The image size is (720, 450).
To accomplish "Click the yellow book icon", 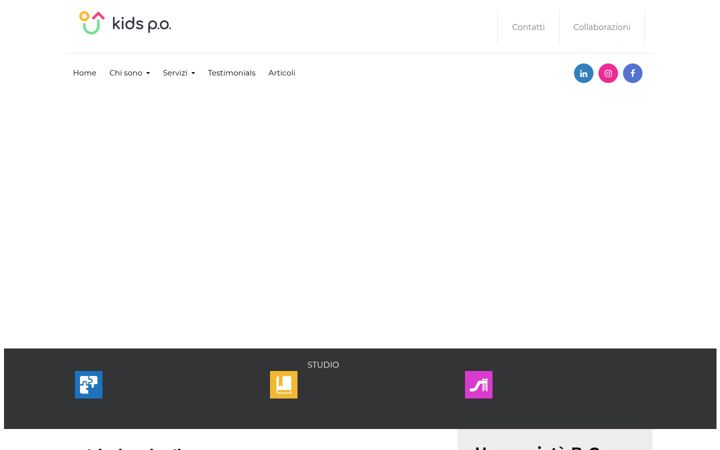I will (x=283, y=385).
